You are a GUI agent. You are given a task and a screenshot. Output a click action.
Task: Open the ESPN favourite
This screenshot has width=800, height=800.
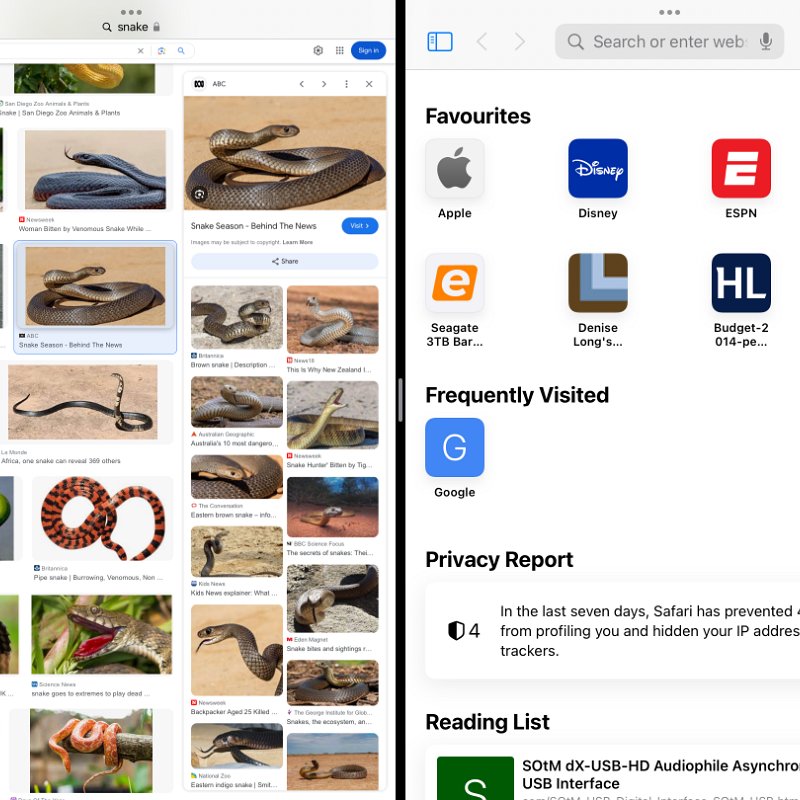point(741,179)
